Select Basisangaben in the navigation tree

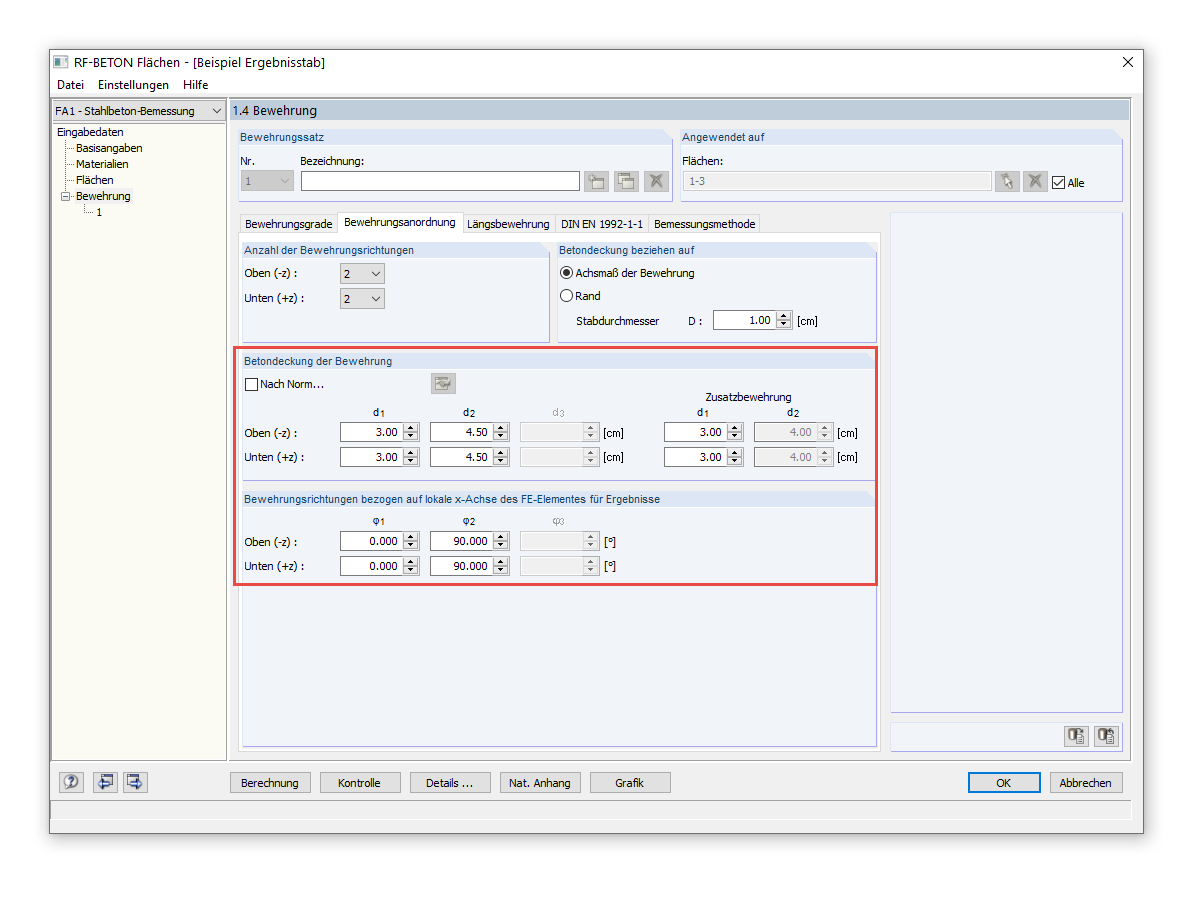pos(109,148)
